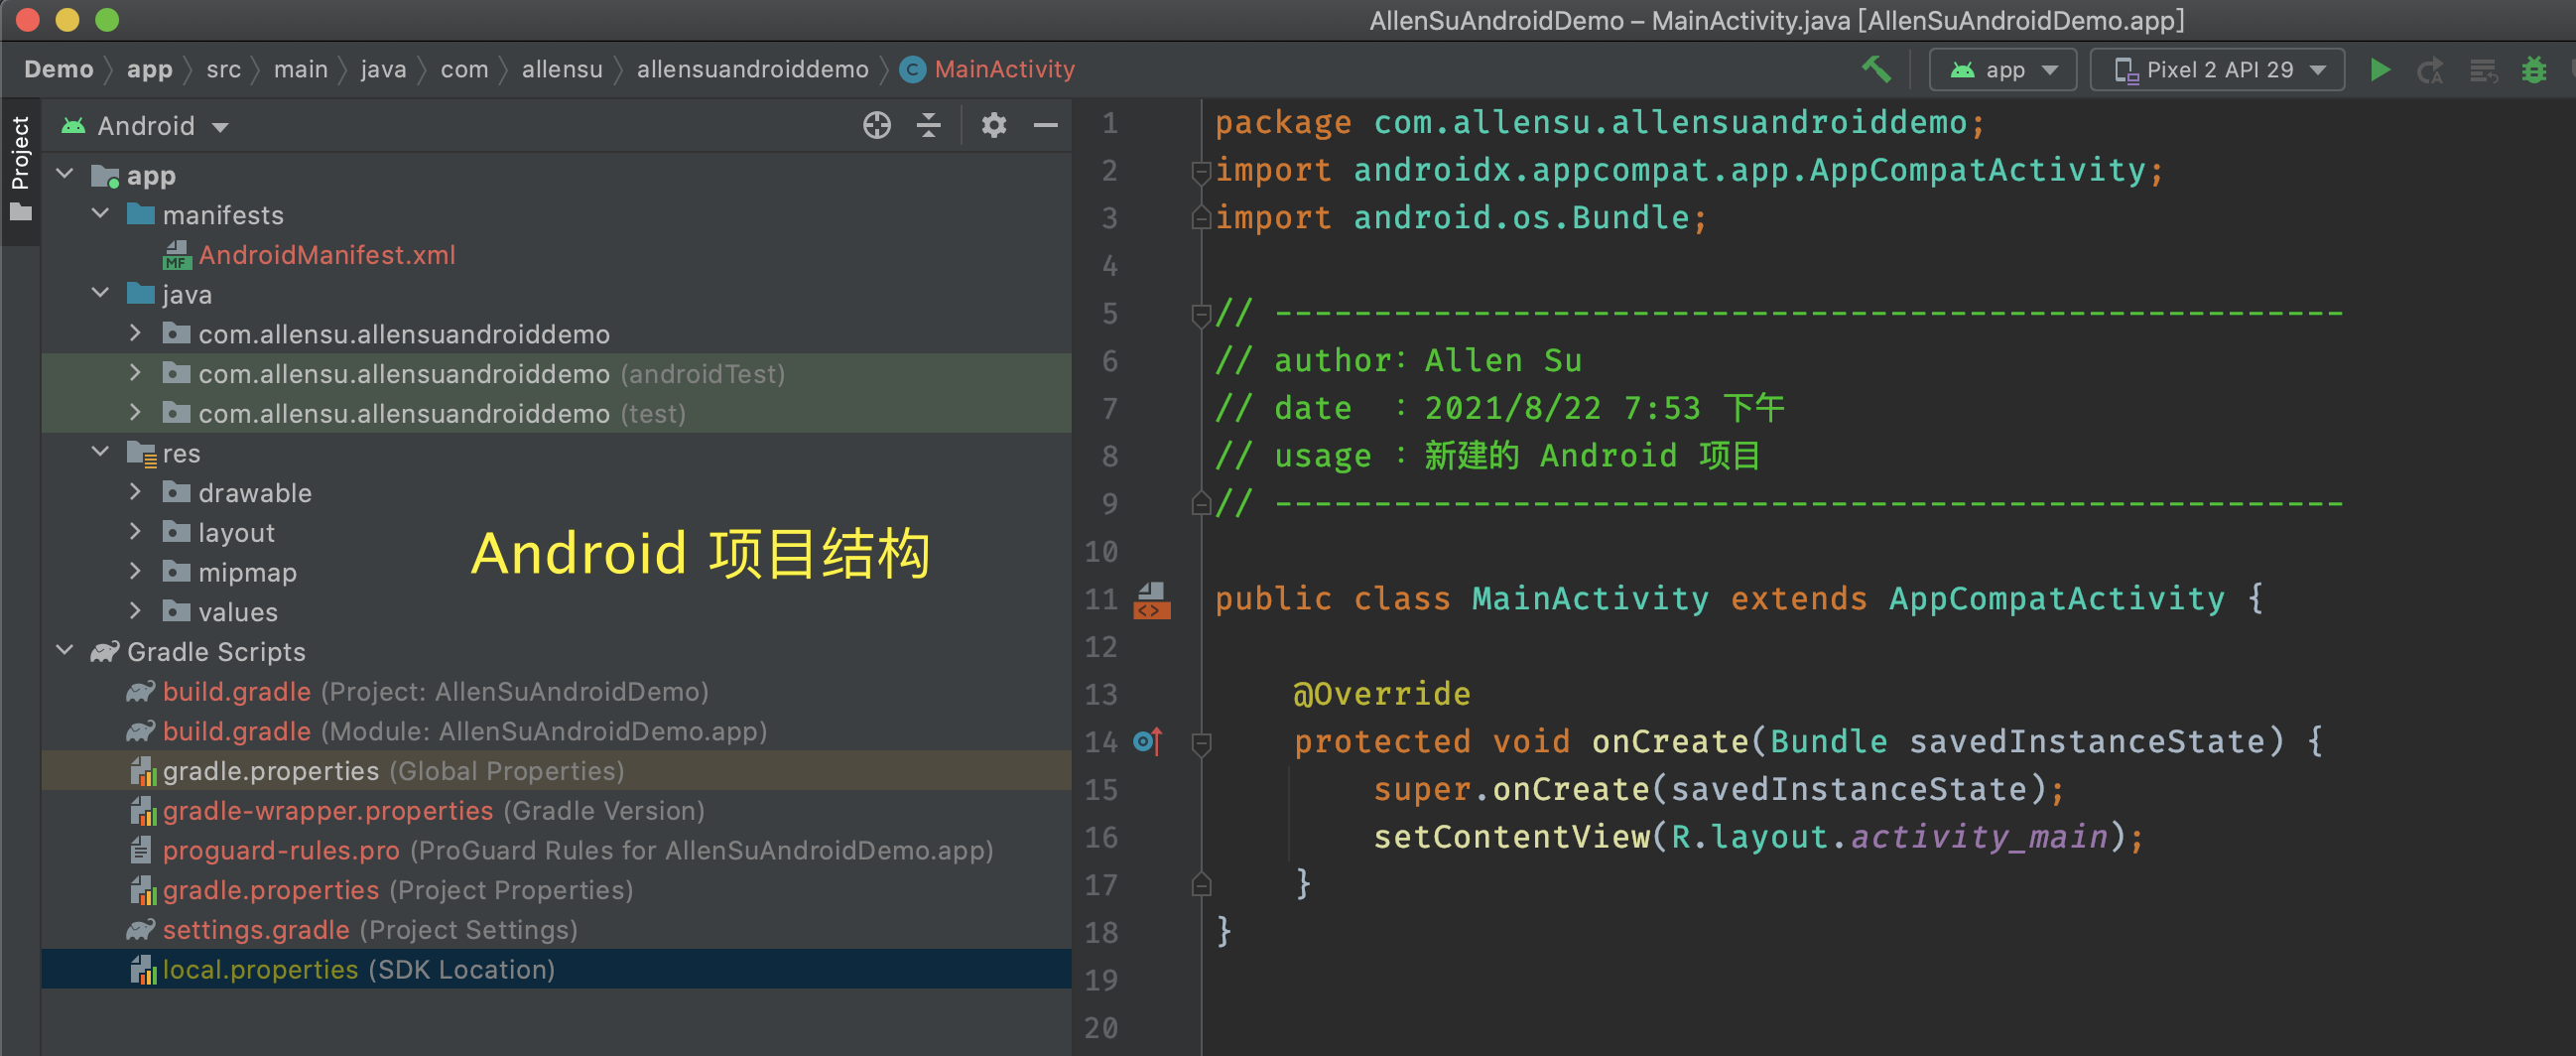Click MainActivity in the breadcrumb bar
This screenshot has width=2576, height=1056.
coord(1004,70)
